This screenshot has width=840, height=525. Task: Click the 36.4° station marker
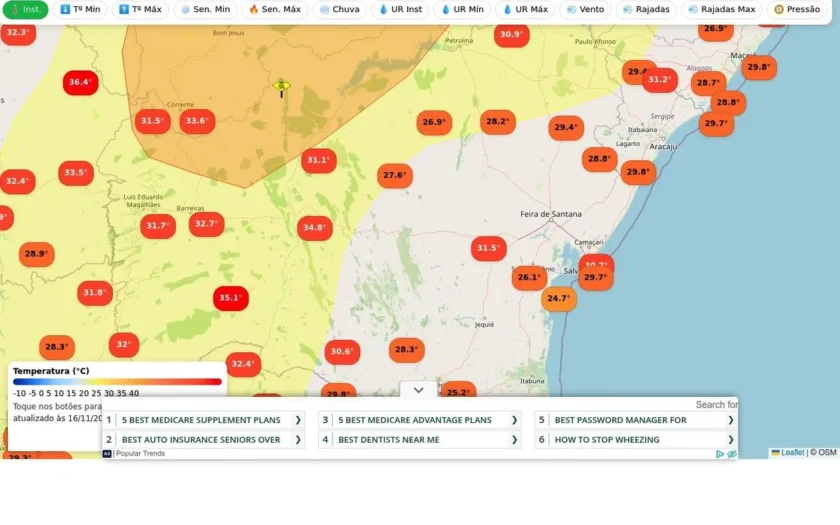80,82
